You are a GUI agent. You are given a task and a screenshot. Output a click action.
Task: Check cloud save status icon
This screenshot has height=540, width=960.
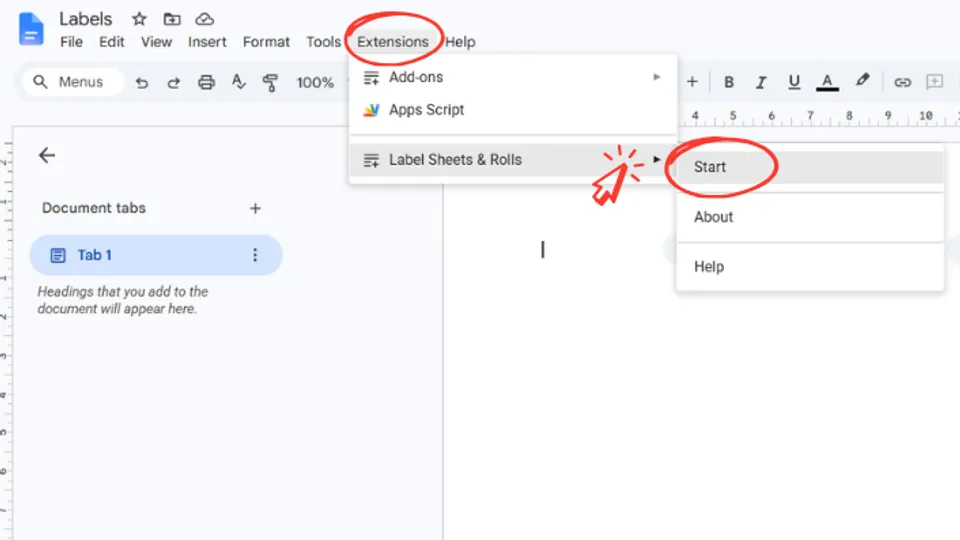click(x=204, y=20)
